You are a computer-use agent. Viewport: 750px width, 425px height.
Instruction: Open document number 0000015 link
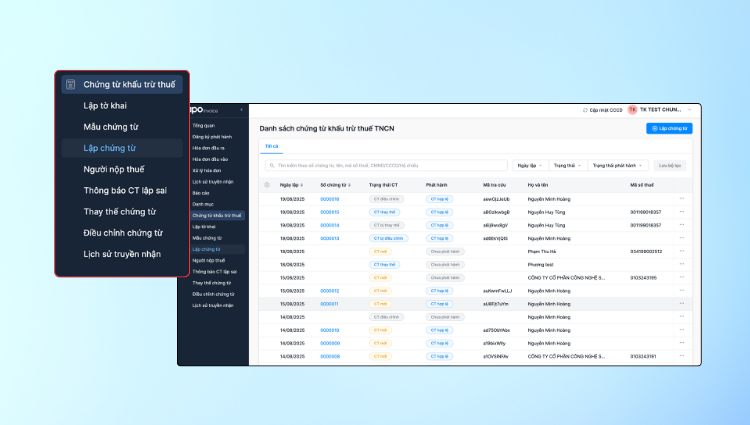coord(330,212)
